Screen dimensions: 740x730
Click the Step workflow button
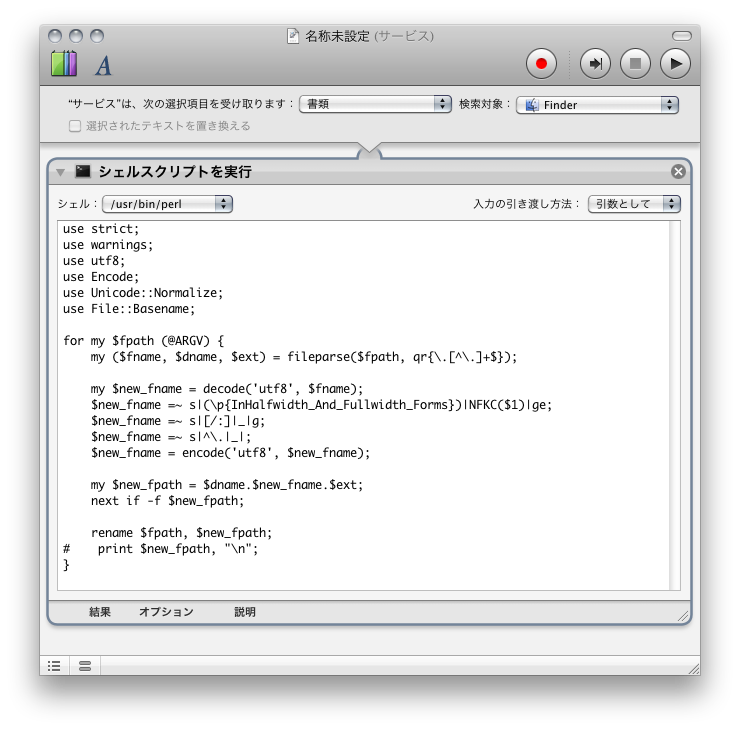pyautogui.click(x=595, y=64)
